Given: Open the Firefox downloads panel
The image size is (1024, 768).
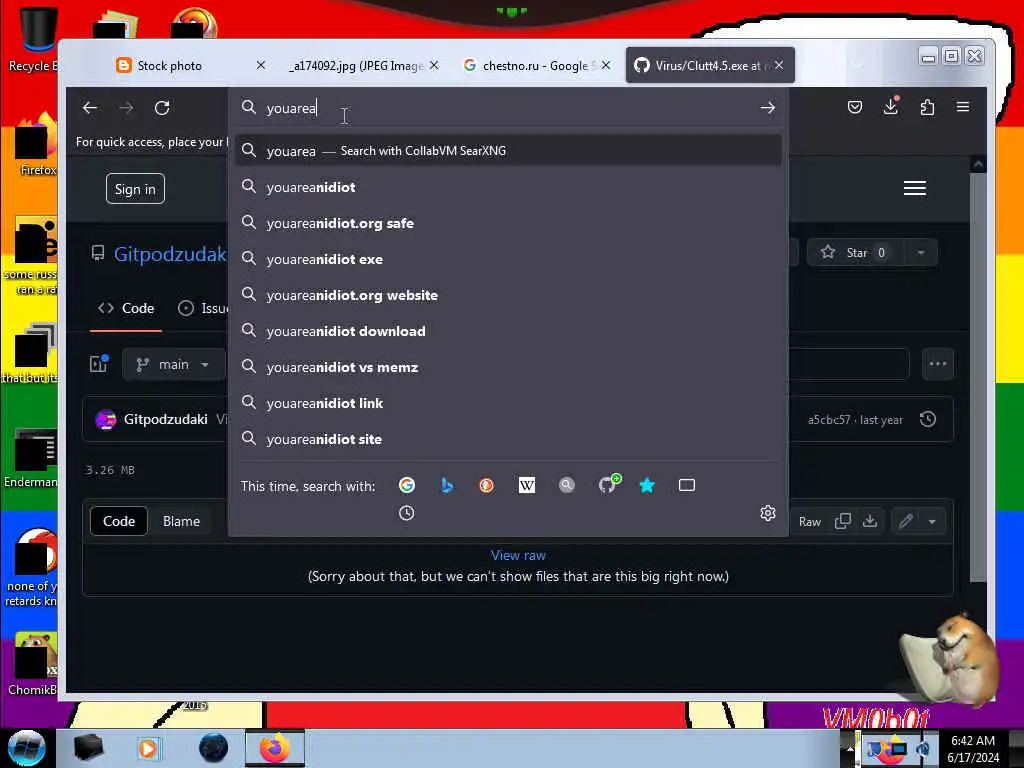Looking at the screenshot, I should (x=891, y=106).
